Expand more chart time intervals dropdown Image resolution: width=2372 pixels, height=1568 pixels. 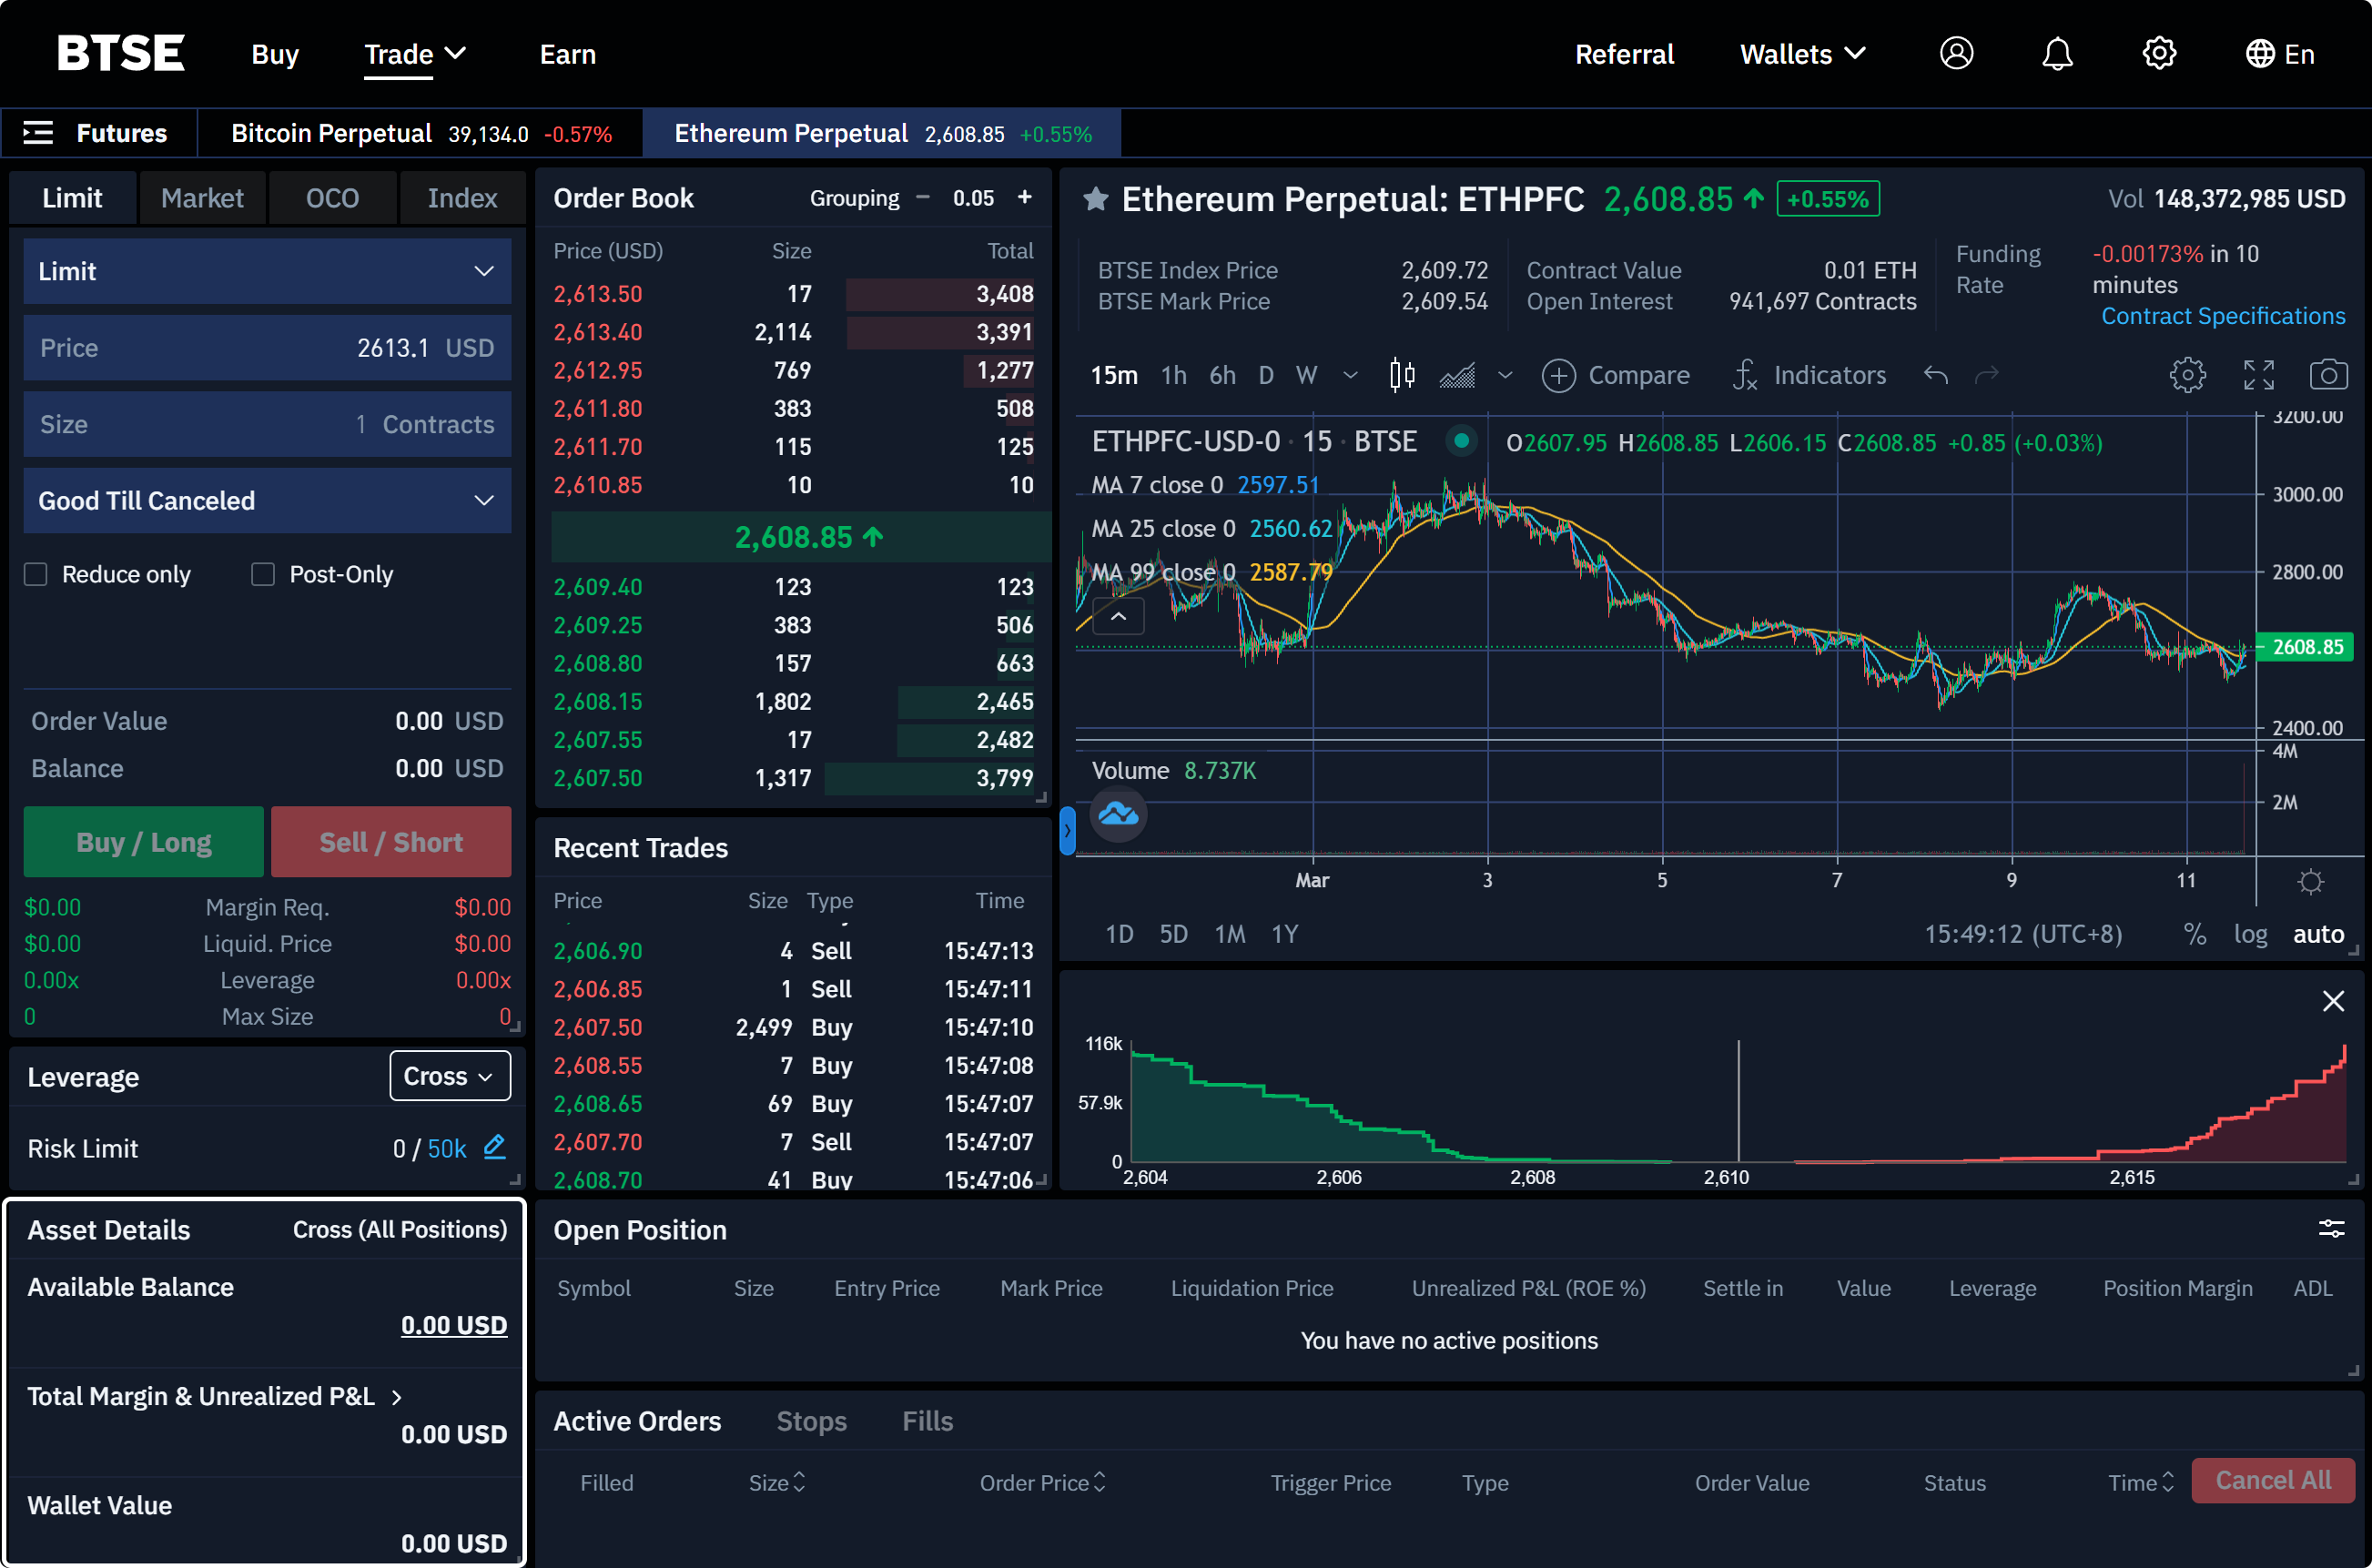[x=1350, y=375]
